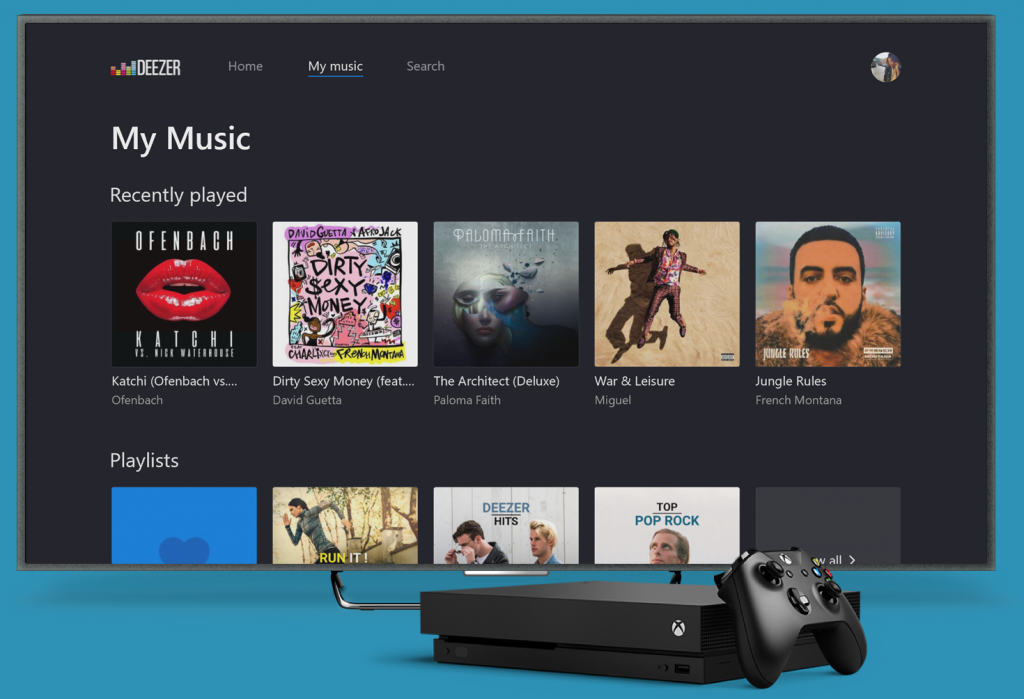Click the Deezer logo
Image resolution: width=1024 pixels, height=699 pixels.
pyautogui.click(x=146, y=67)
